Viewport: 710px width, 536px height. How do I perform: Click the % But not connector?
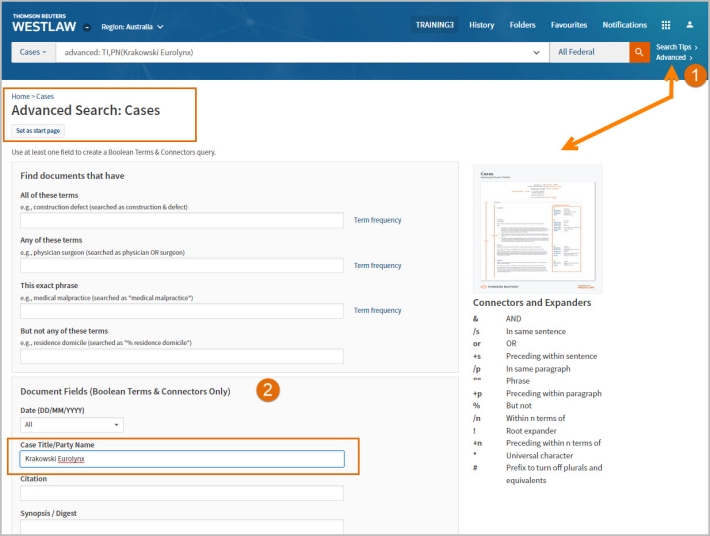[502, 406]
